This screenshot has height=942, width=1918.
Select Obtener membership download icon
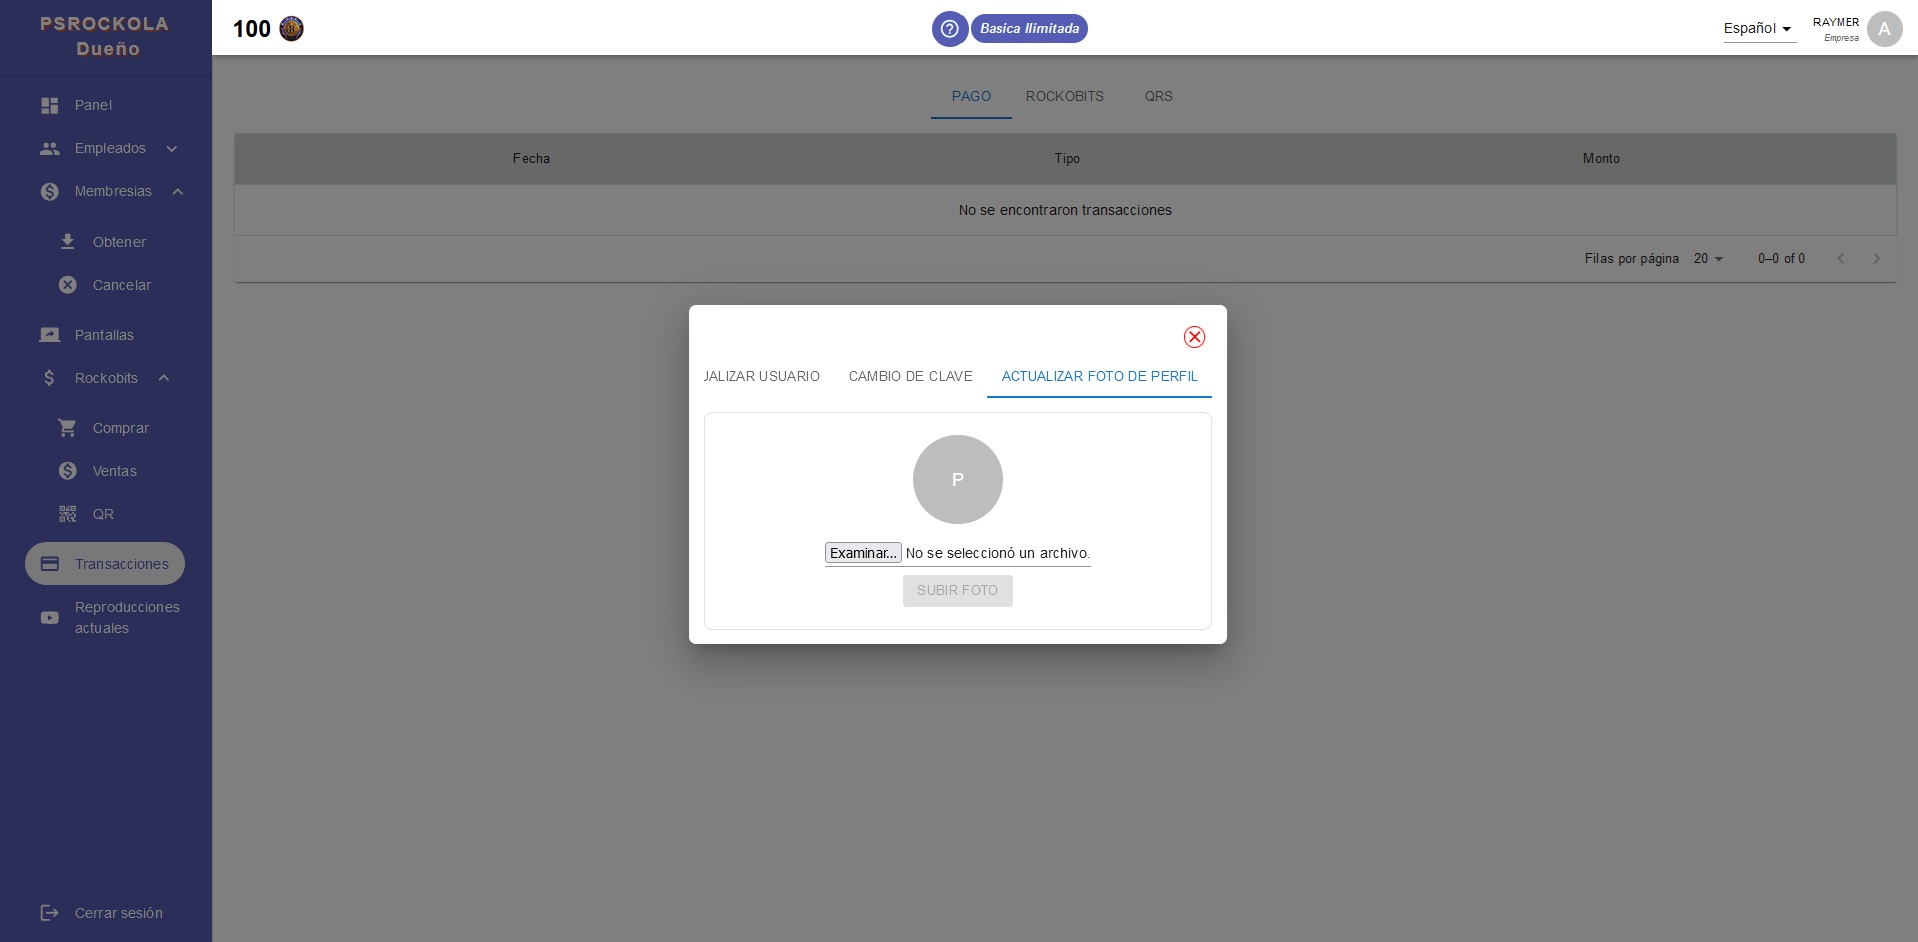(x=68, y=242)
